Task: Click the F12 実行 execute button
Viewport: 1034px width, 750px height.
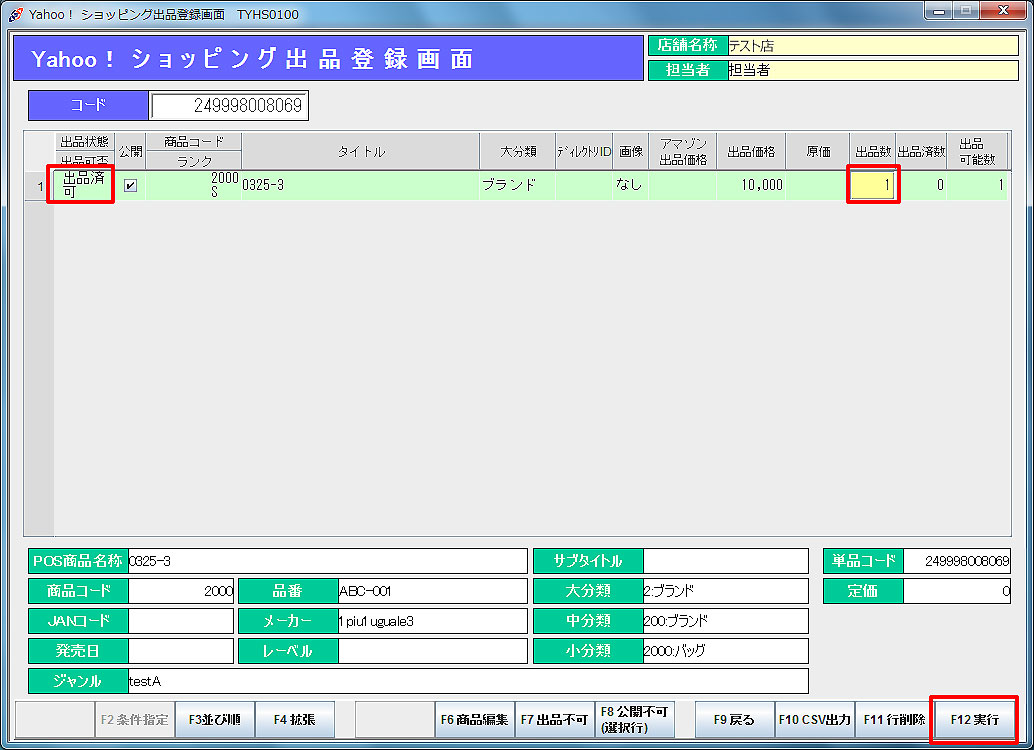Action: [974, 719]
